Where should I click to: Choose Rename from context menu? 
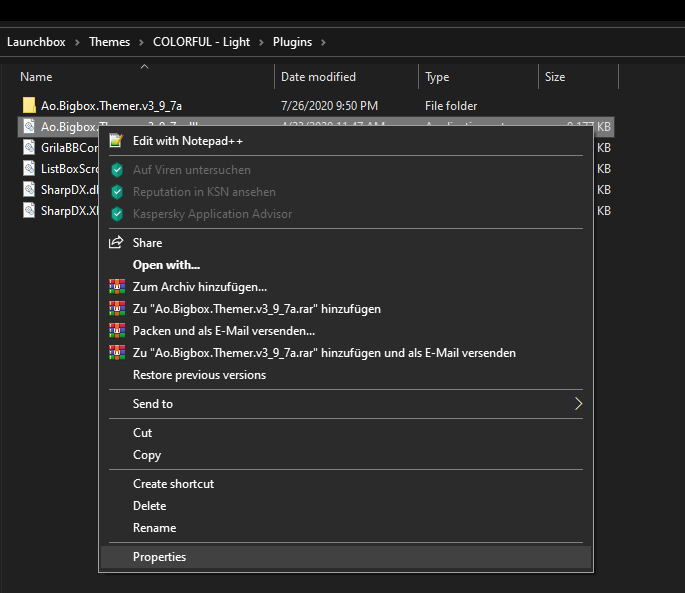pyautogui.click(x=346, y=528)
